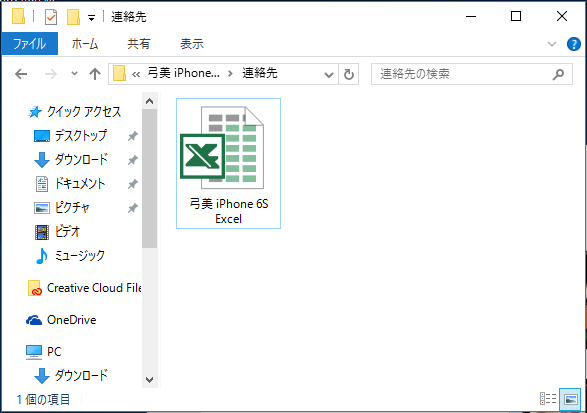Click the Properties icon in the quick access toolbar
The image size is (587, 413).
[x=51, y=17]
